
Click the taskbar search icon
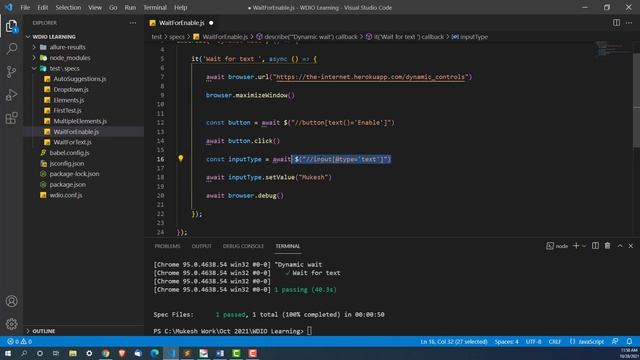click(x=24, y=353)
